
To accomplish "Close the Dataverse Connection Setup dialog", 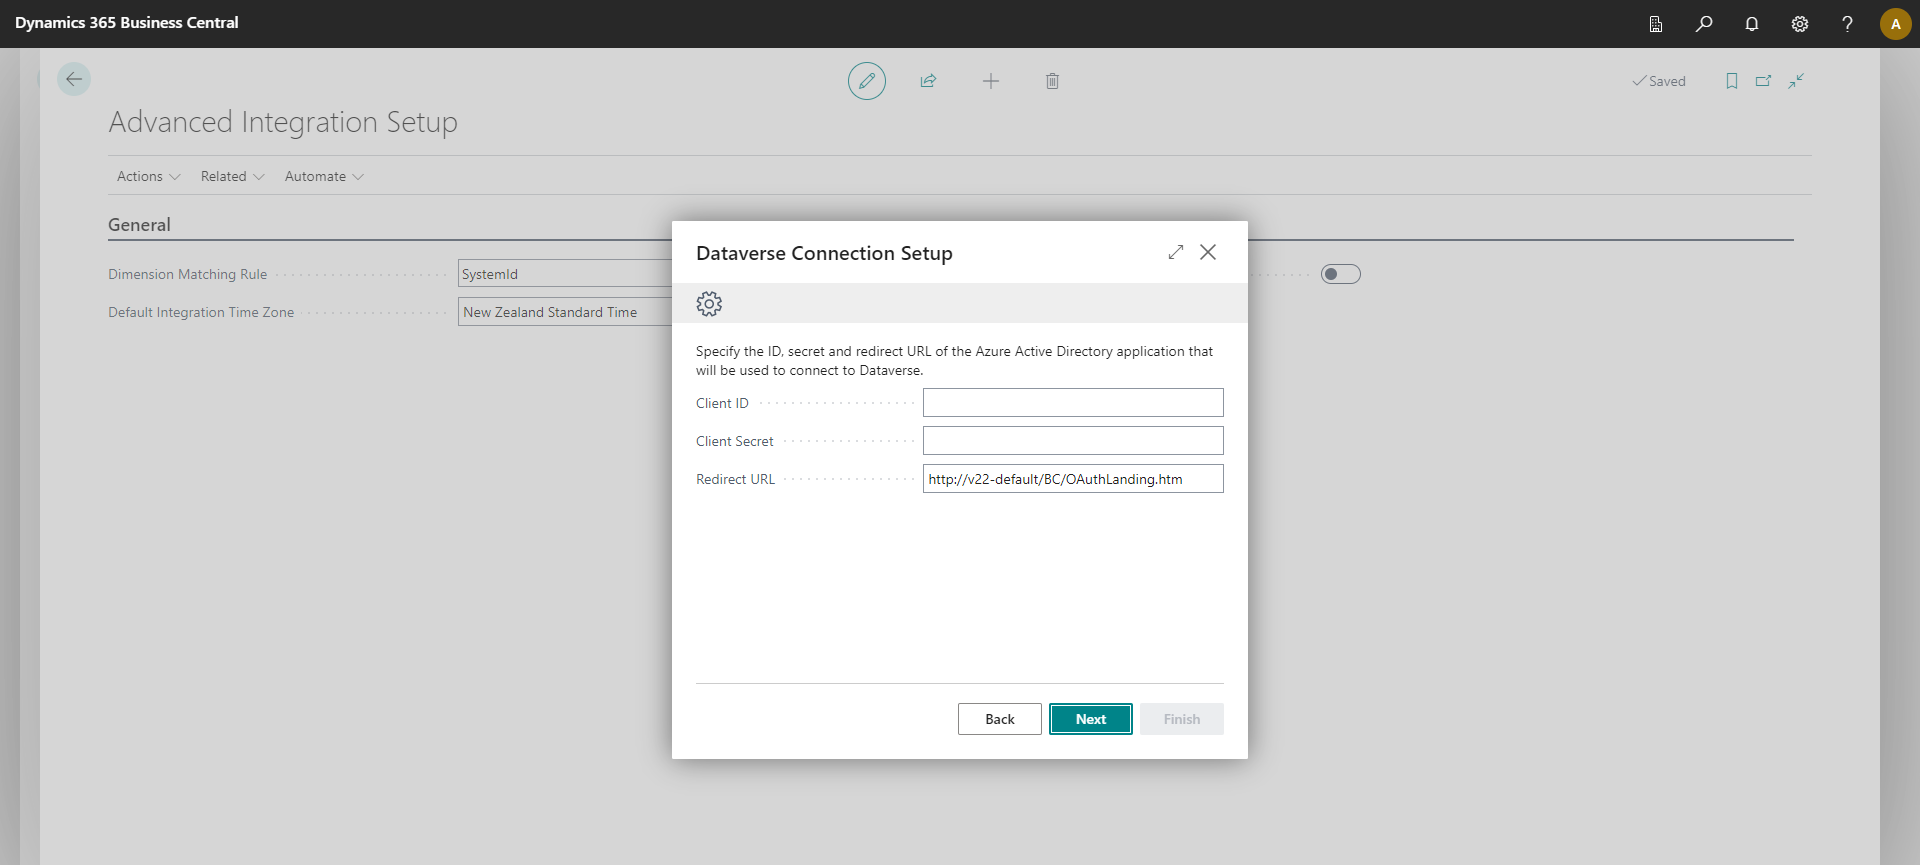I will tap(1208, 252).
